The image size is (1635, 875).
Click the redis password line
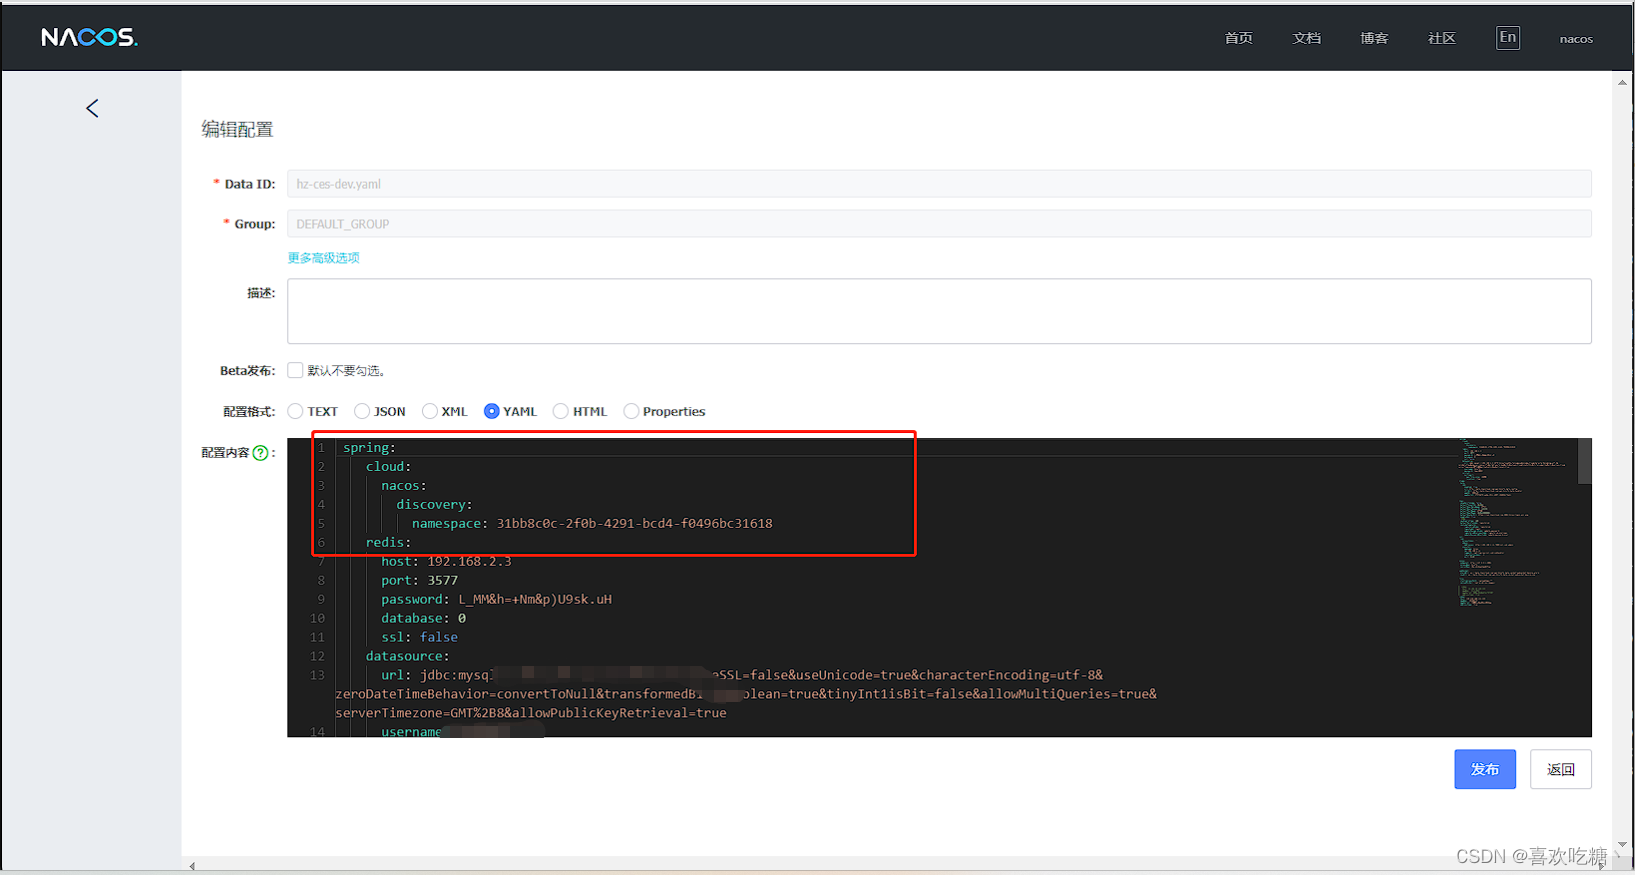tap(496, 600)
